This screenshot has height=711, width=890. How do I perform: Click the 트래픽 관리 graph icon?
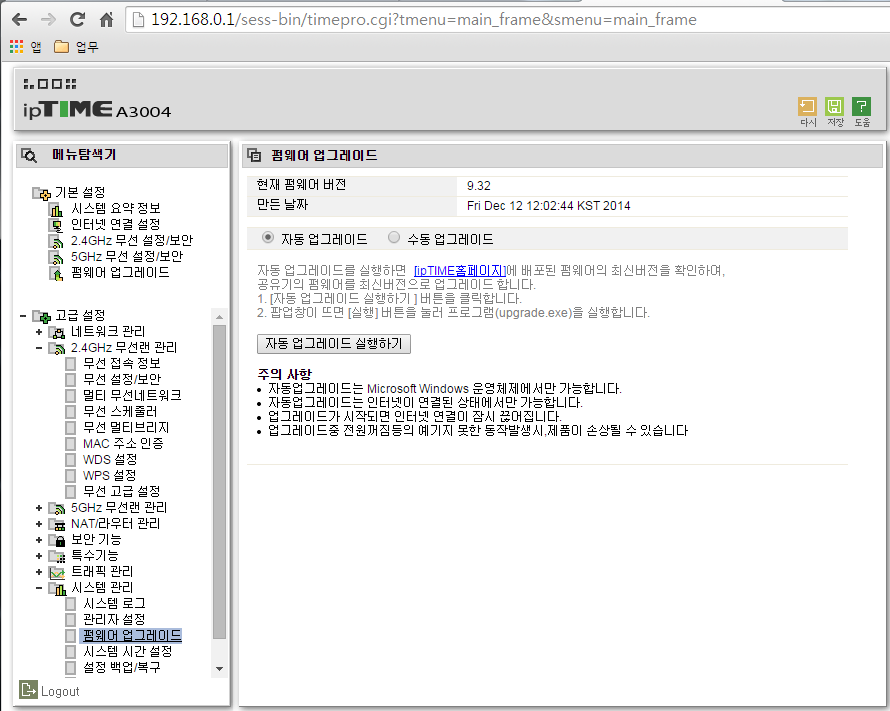(x=57, y=572)
